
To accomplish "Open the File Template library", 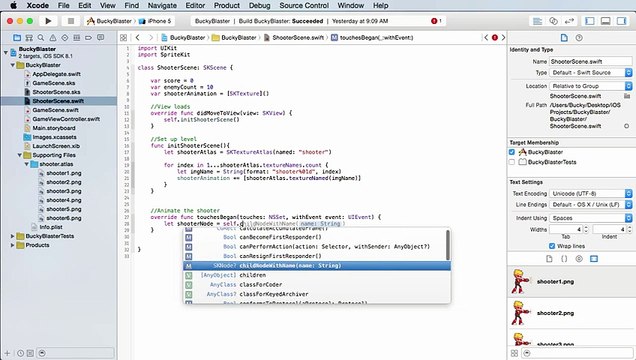I will tap(549, 259).
